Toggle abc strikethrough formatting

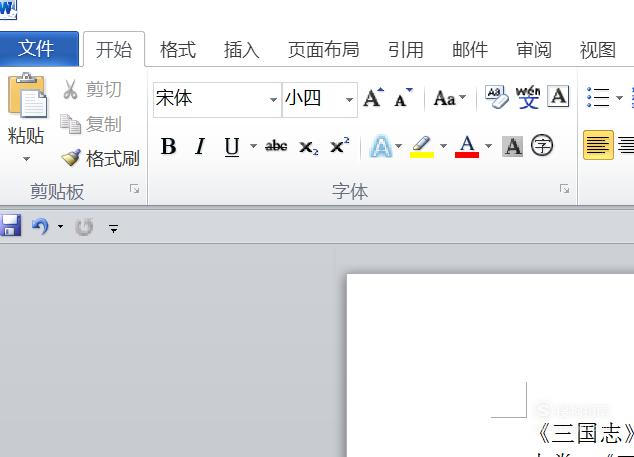pos(276,146)
